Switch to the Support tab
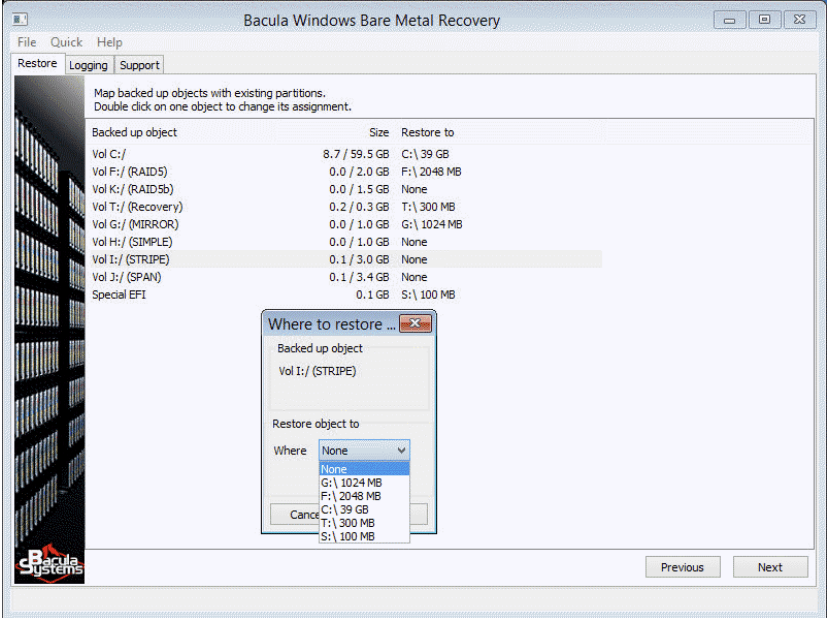This screenshot has width=827, height=618. [140, 65]
